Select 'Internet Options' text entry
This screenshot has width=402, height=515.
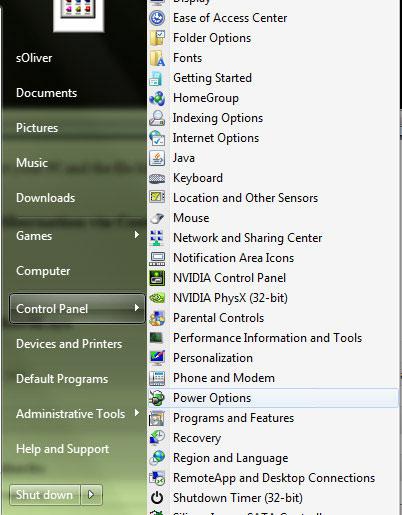pyautogui.click(x=216, y=138)
